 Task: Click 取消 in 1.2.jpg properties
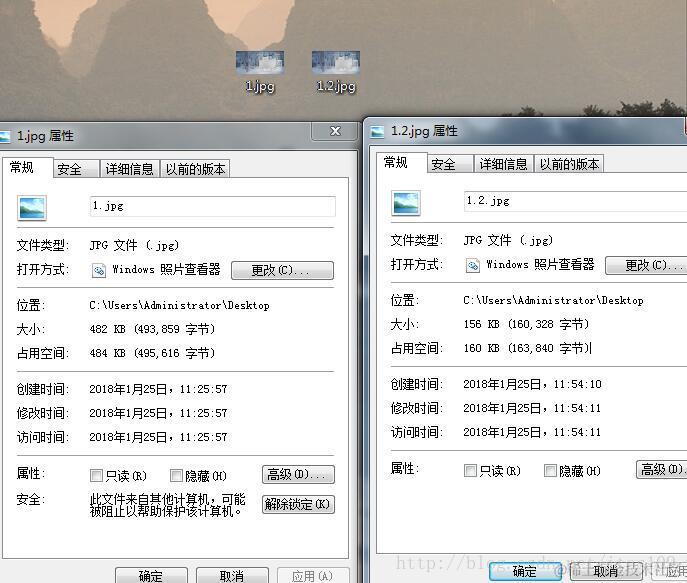606,572
